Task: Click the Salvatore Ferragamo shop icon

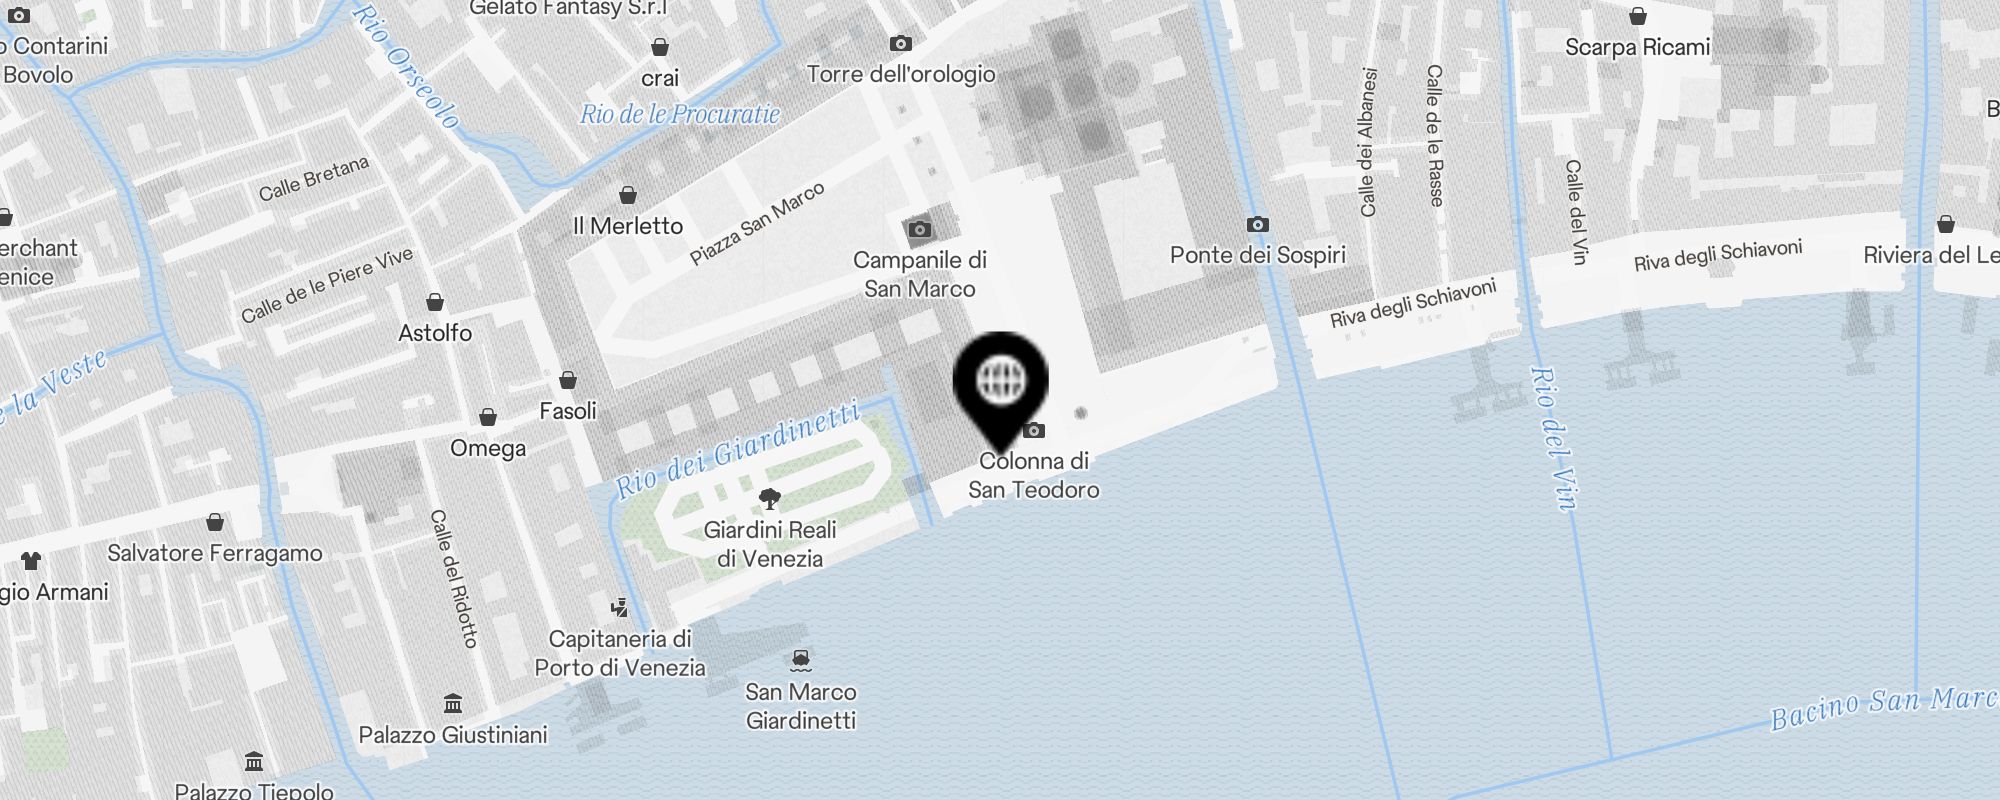Action: (215, 522)
